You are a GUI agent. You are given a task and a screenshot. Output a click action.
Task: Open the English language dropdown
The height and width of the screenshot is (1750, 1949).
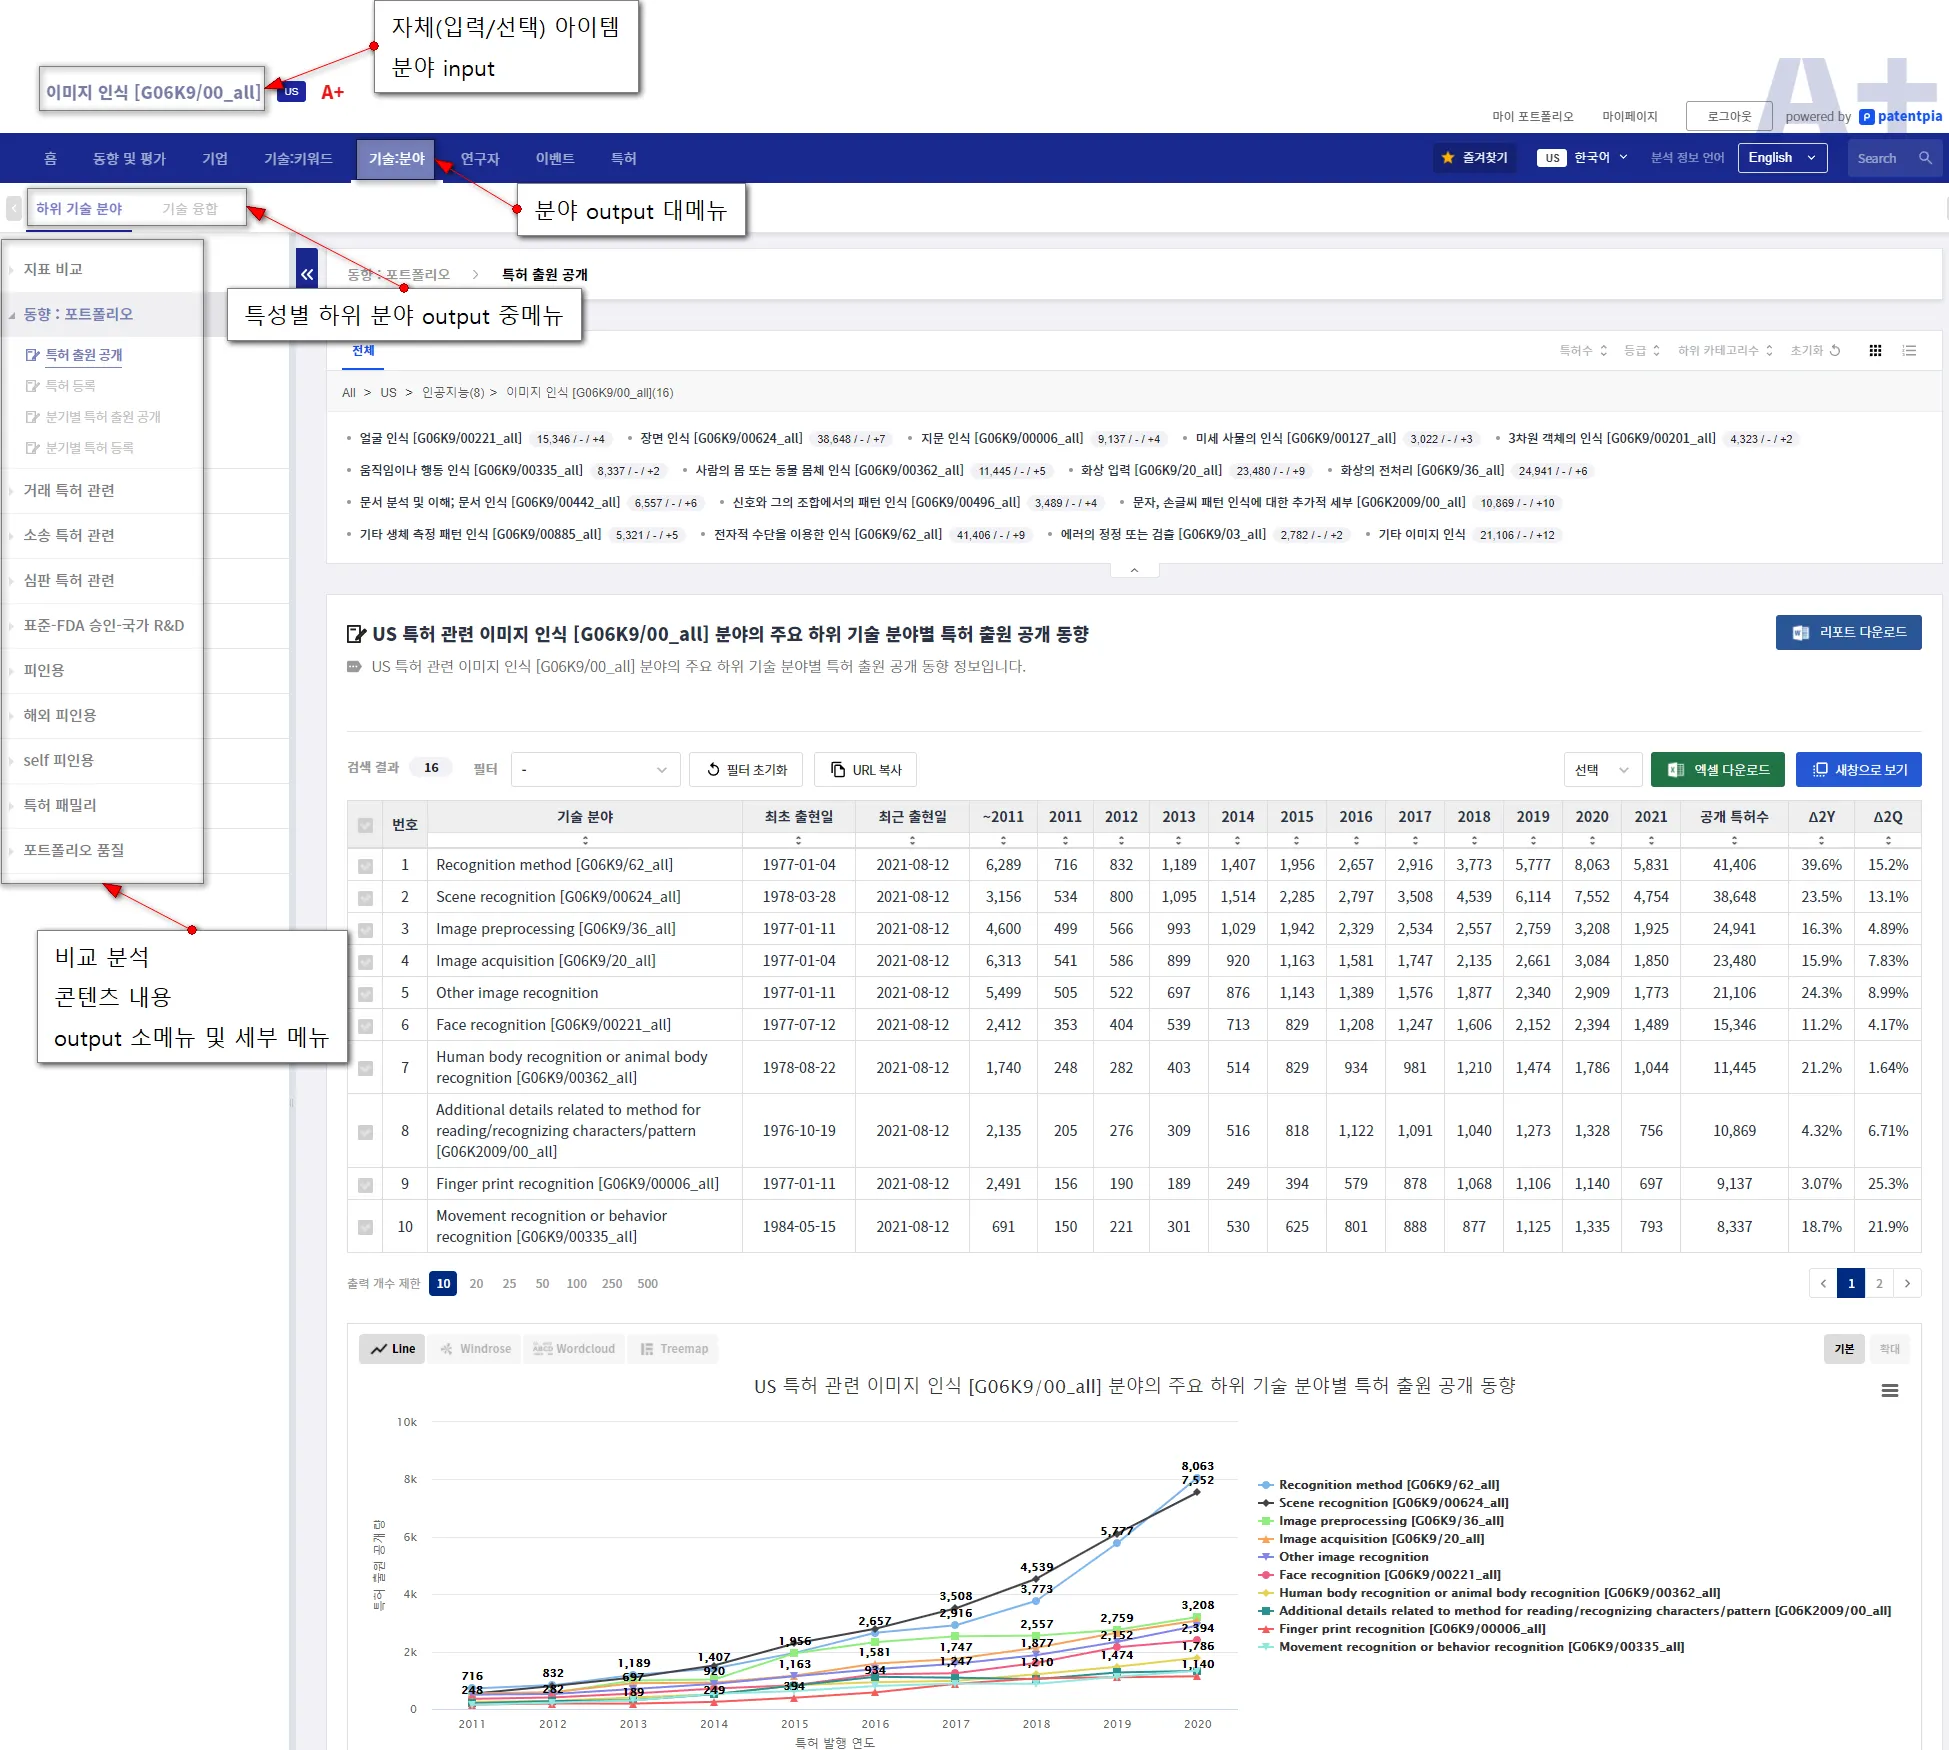[x=1781, y=158]
